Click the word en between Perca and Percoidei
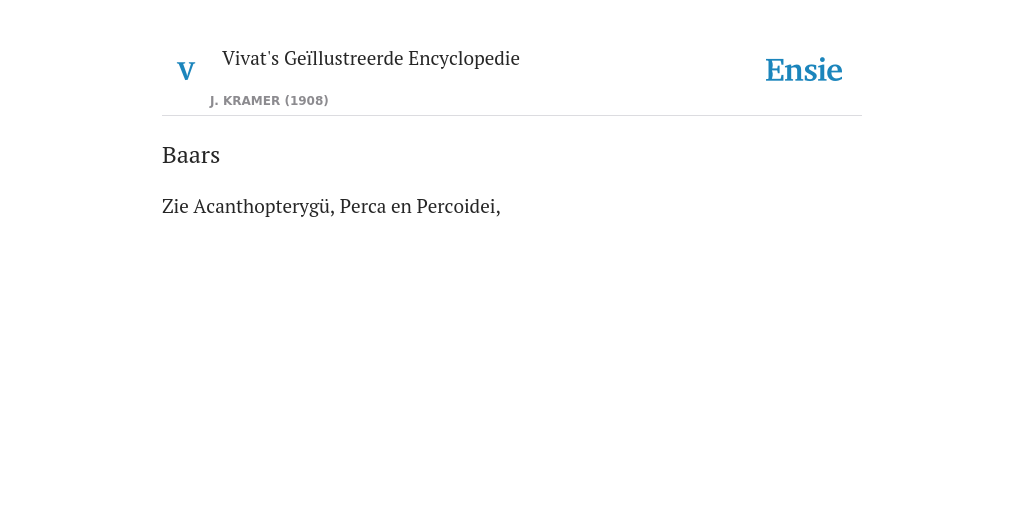 pyautogui.click(x=401, y=207)
